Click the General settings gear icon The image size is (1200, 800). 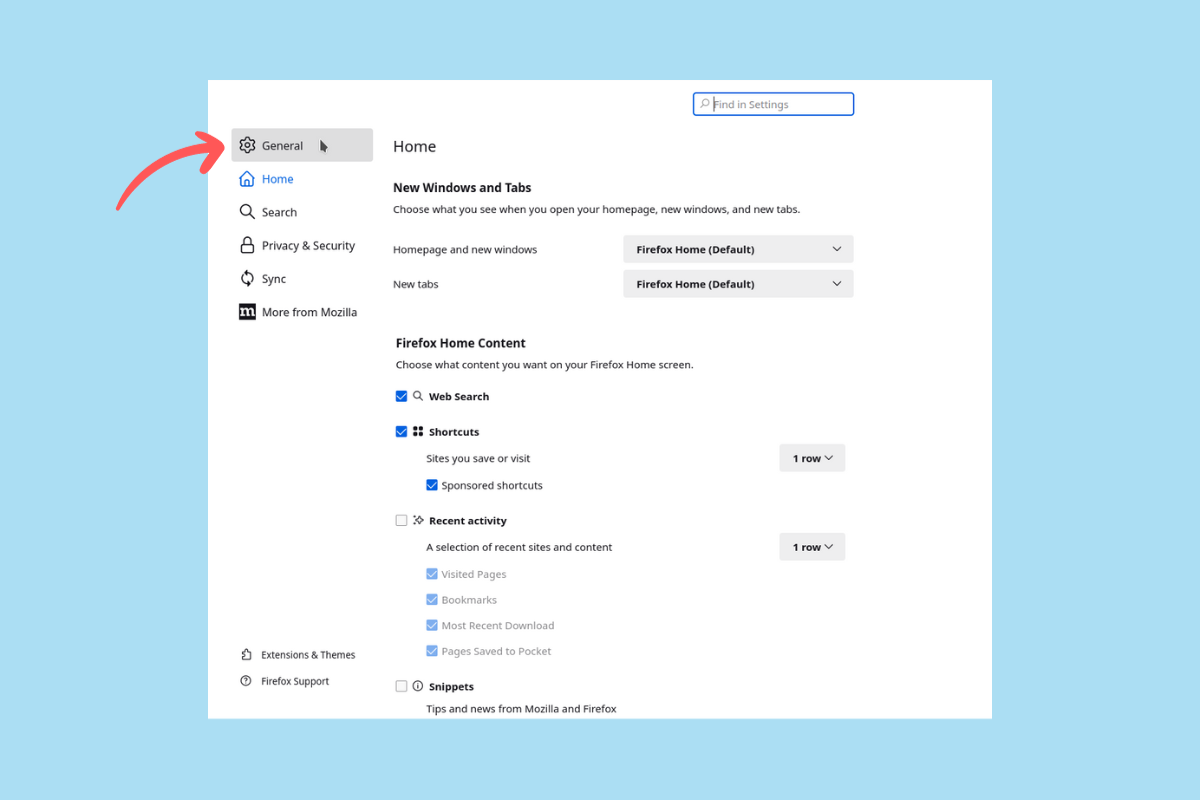247,145
